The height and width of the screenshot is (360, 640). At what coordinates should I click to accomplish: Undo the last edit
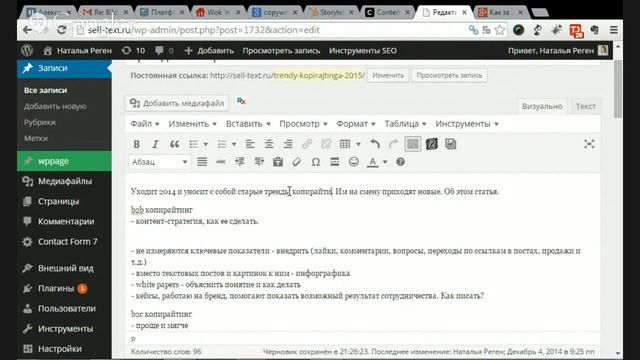pos(375,144)
